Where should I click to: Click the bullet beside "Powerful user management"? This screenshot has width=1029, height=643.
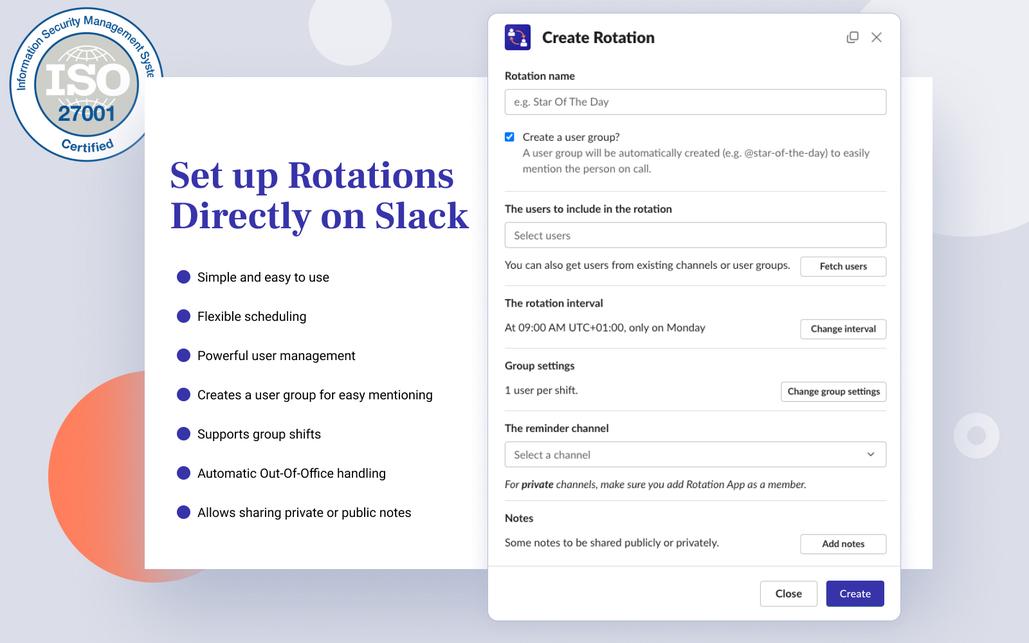[x=183, y=354]
